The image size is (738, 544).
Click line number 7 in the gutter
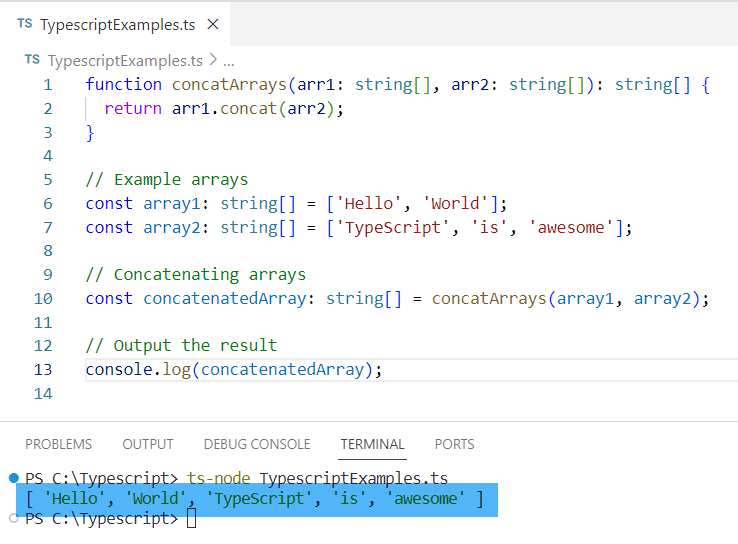point(48,227)
